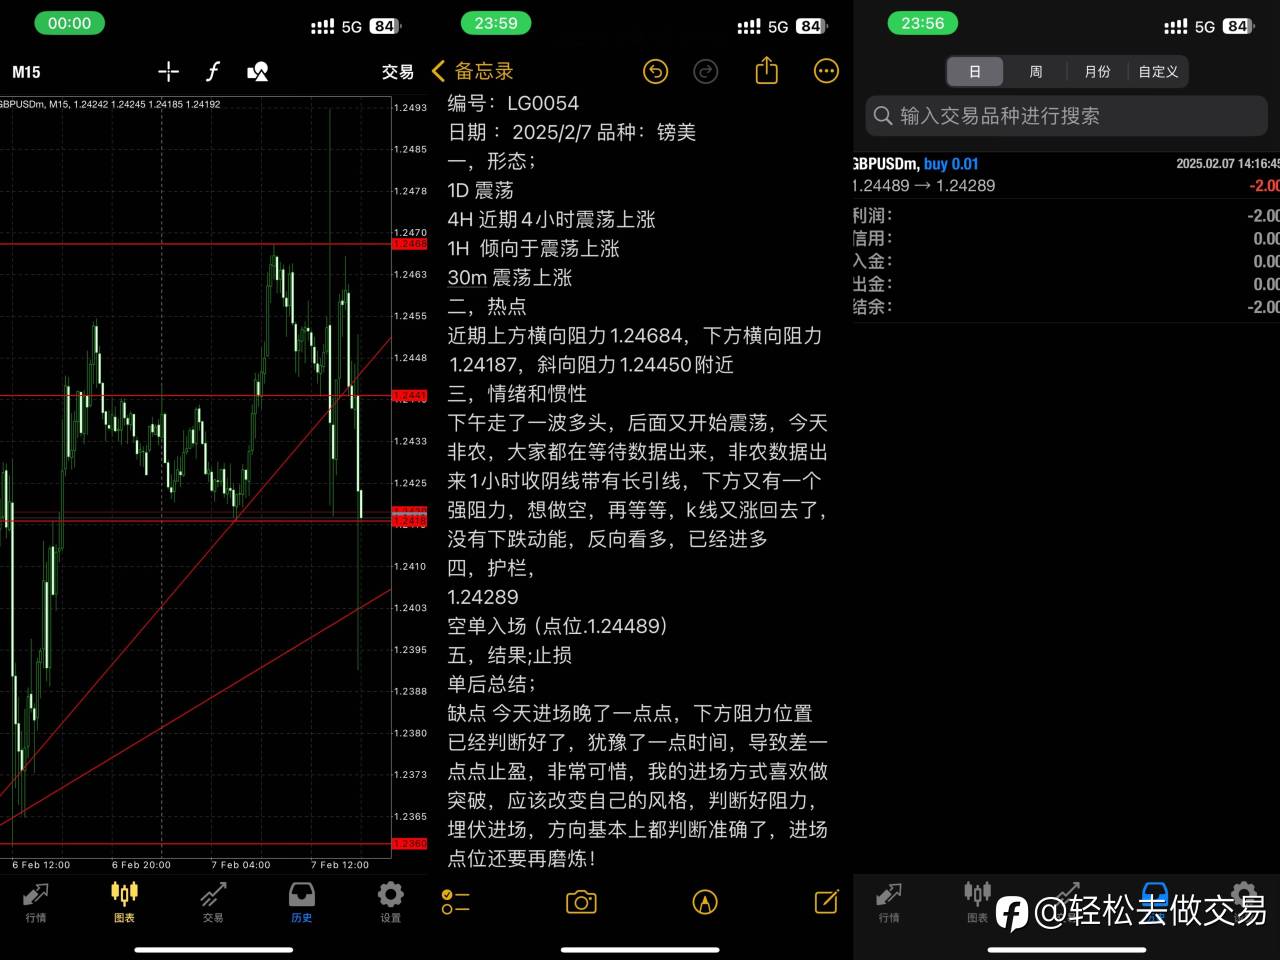
Task: Tap the note line reading only 1.24289
Action: pos(483,597)
